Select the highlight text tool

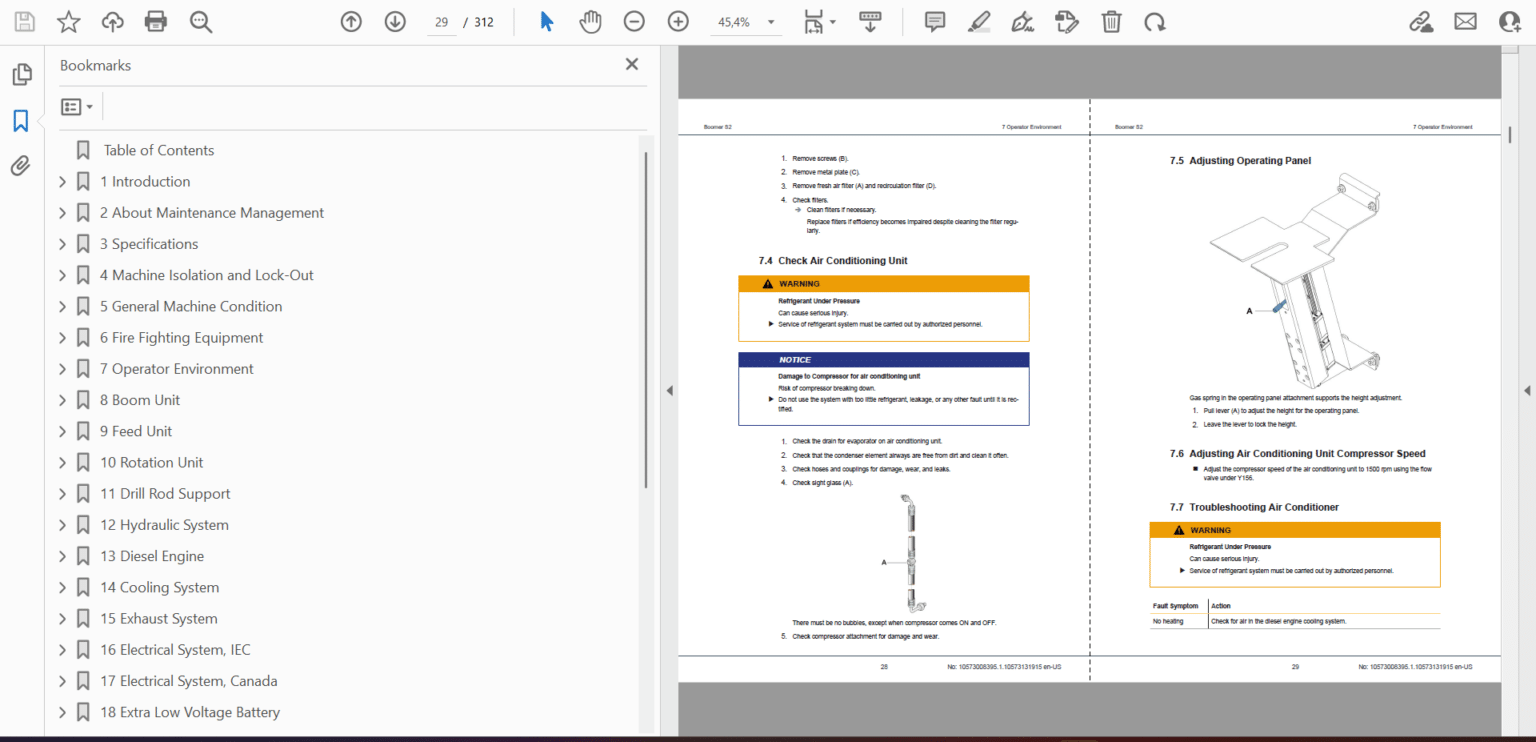pyautogui.click(x=979, y=21)
